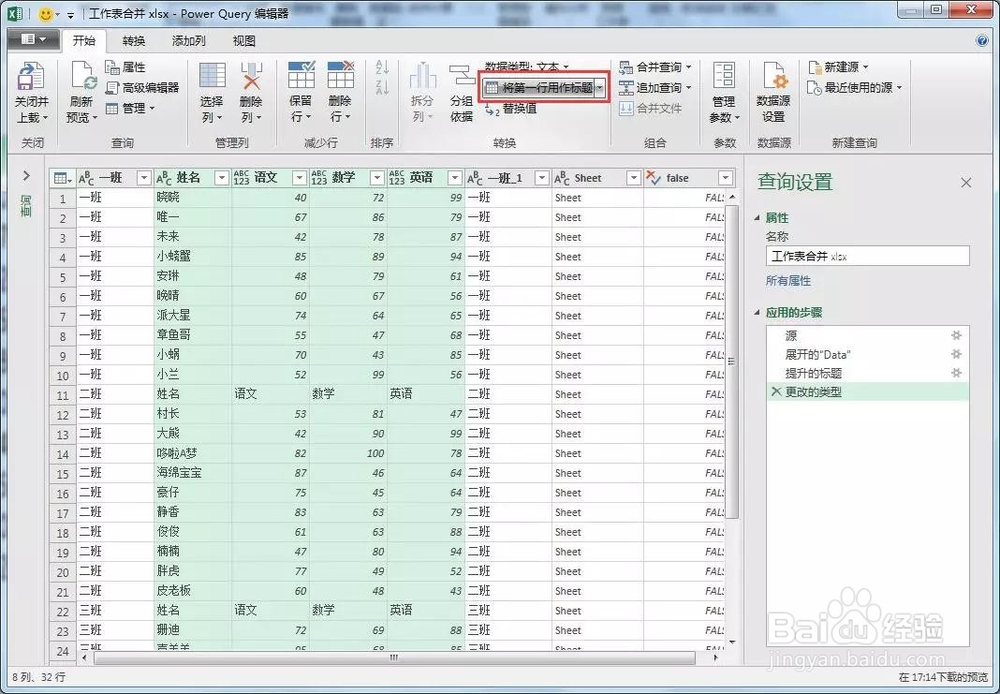This screenshot has height=694, width=1000.
Task: Click gear icon beside 源 step
Action: click(x=956, y=336)
